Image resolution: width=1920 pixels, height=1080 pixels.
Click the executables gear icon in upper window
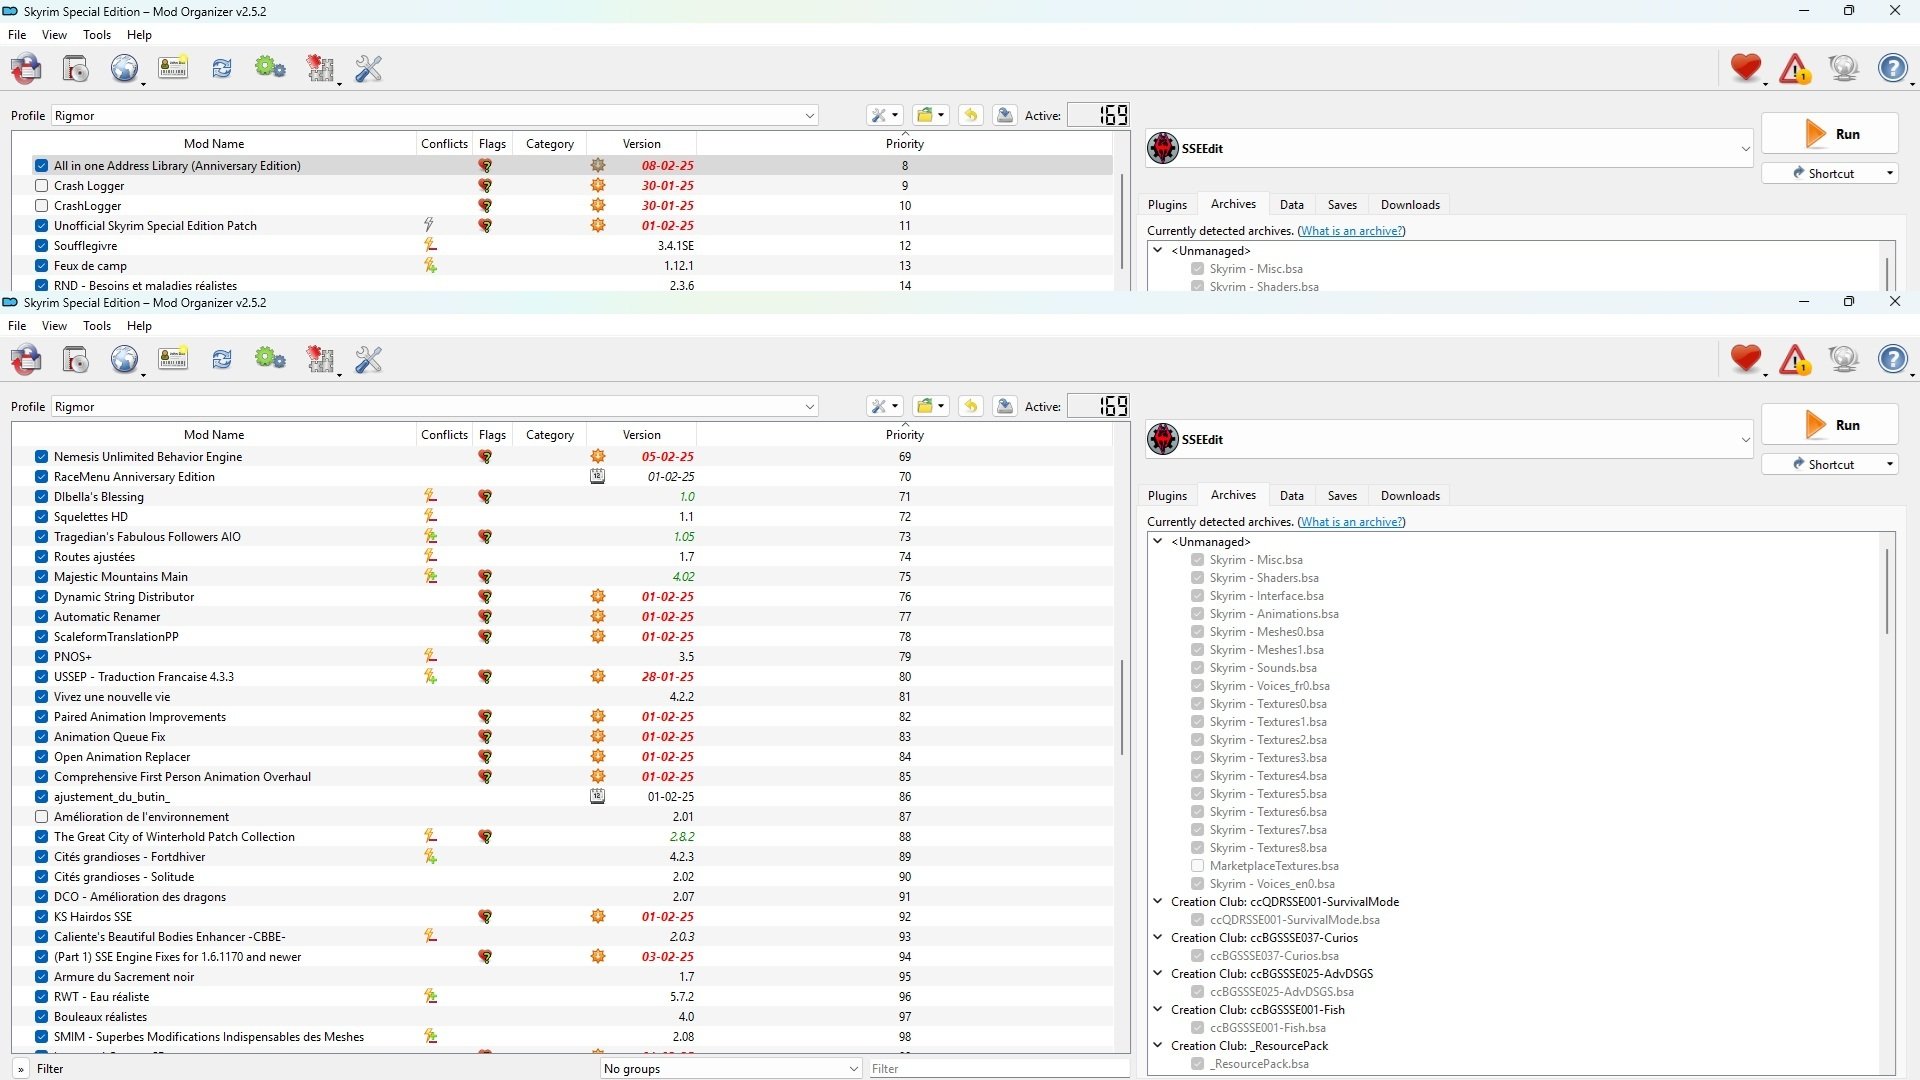click(270, 68)
